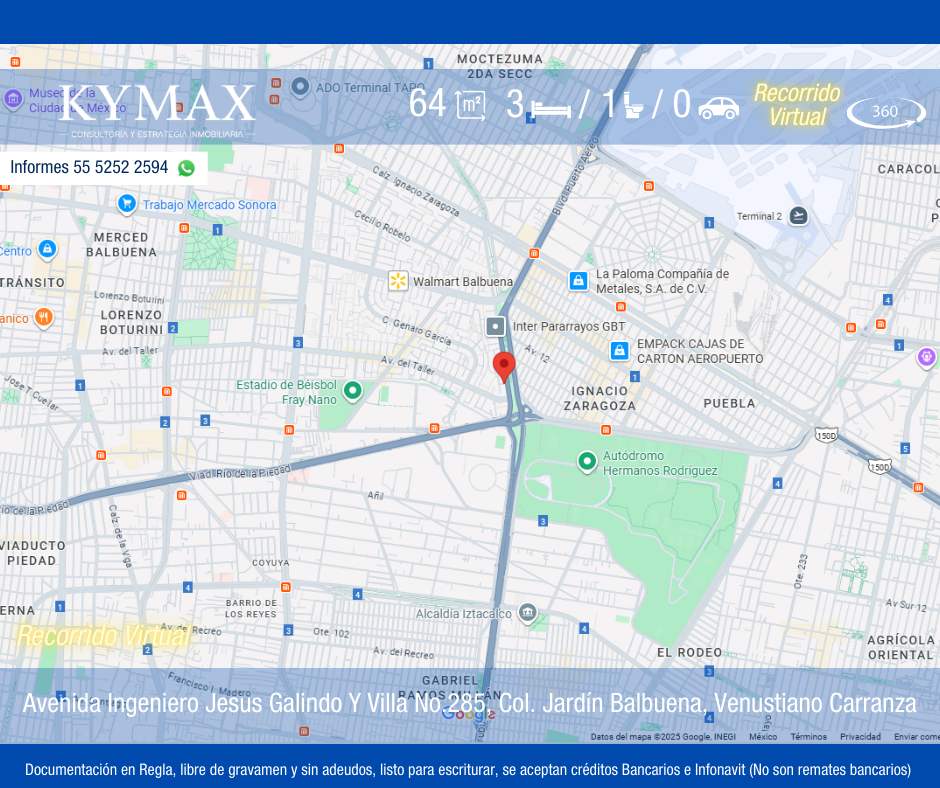
Task: Open the Privacidad link in map footer
Action: point(860,737)
